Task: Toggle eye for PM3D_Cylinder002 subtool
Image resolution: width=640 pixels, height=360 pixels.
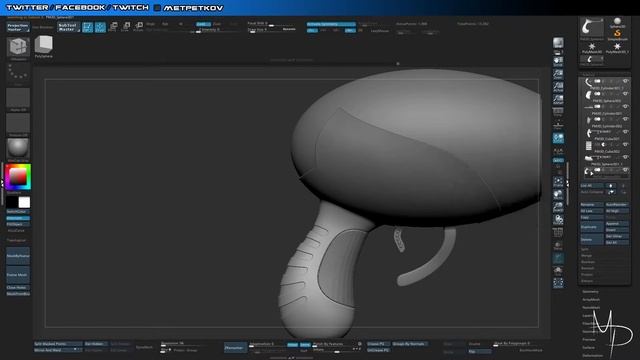Action: (625, 120)
